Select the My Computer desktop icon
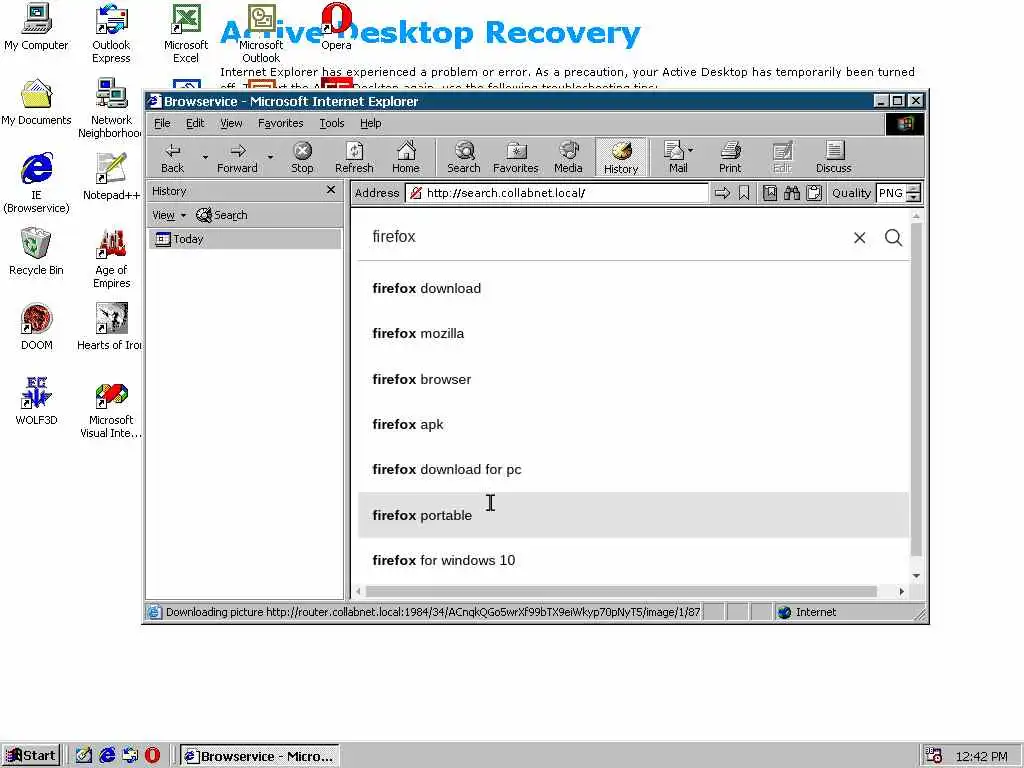Screen dimensions: 1024x768 tap(36, 28)
